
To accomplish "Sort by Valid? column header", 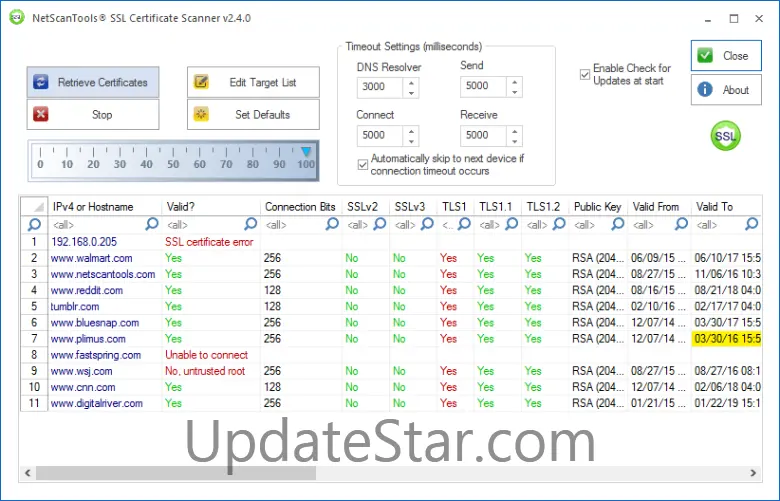I will 211,206.
